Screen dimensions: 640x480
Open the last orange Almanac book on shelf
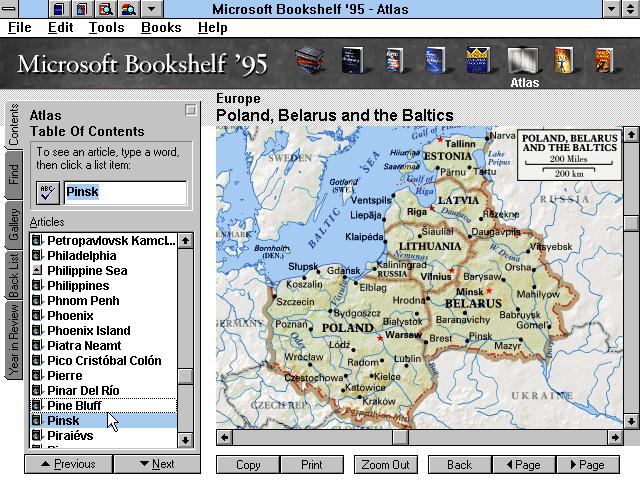point(605,61)
